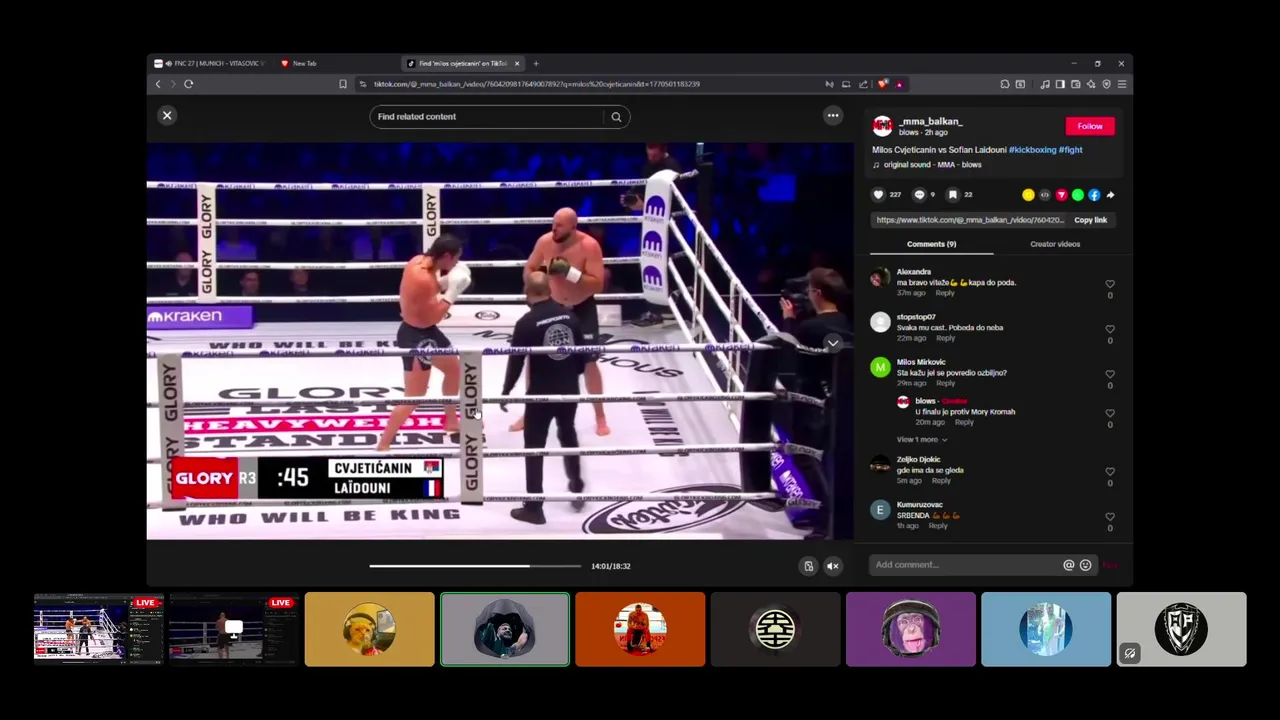Open the browser extensions puzzle icon
Screen dimensions: 1280x720
pyautogui.click(x=1005, y=84)
